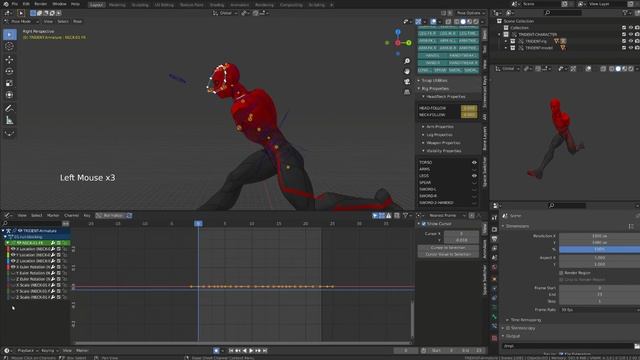Viewport: 640px width, 360px height.
Task: Click the NECK-FOLLOW value slider
Action: tap(469, 115)
